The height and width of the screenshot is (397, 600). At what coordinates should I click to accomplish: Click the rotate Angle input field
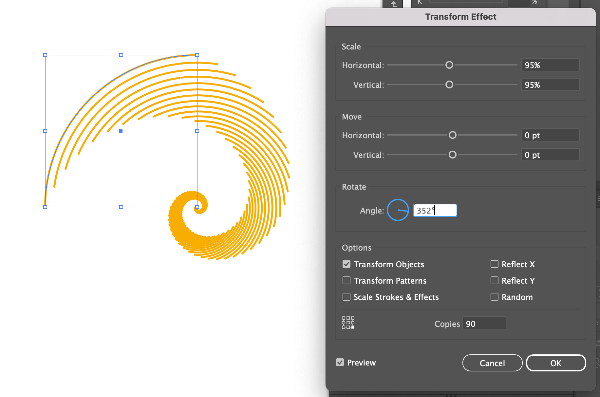435,211
